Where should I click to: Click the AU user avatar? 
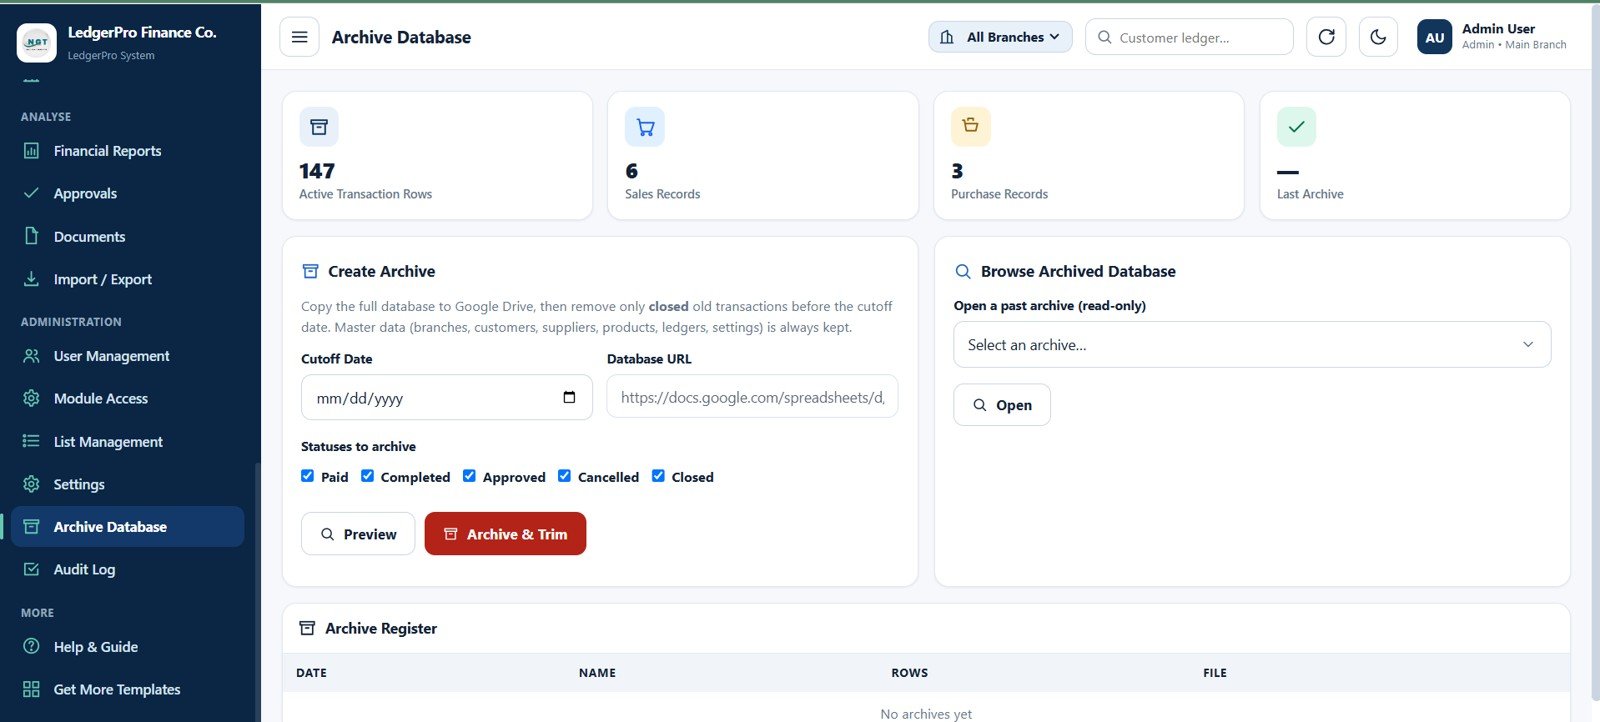click(x=1435, y=37)
